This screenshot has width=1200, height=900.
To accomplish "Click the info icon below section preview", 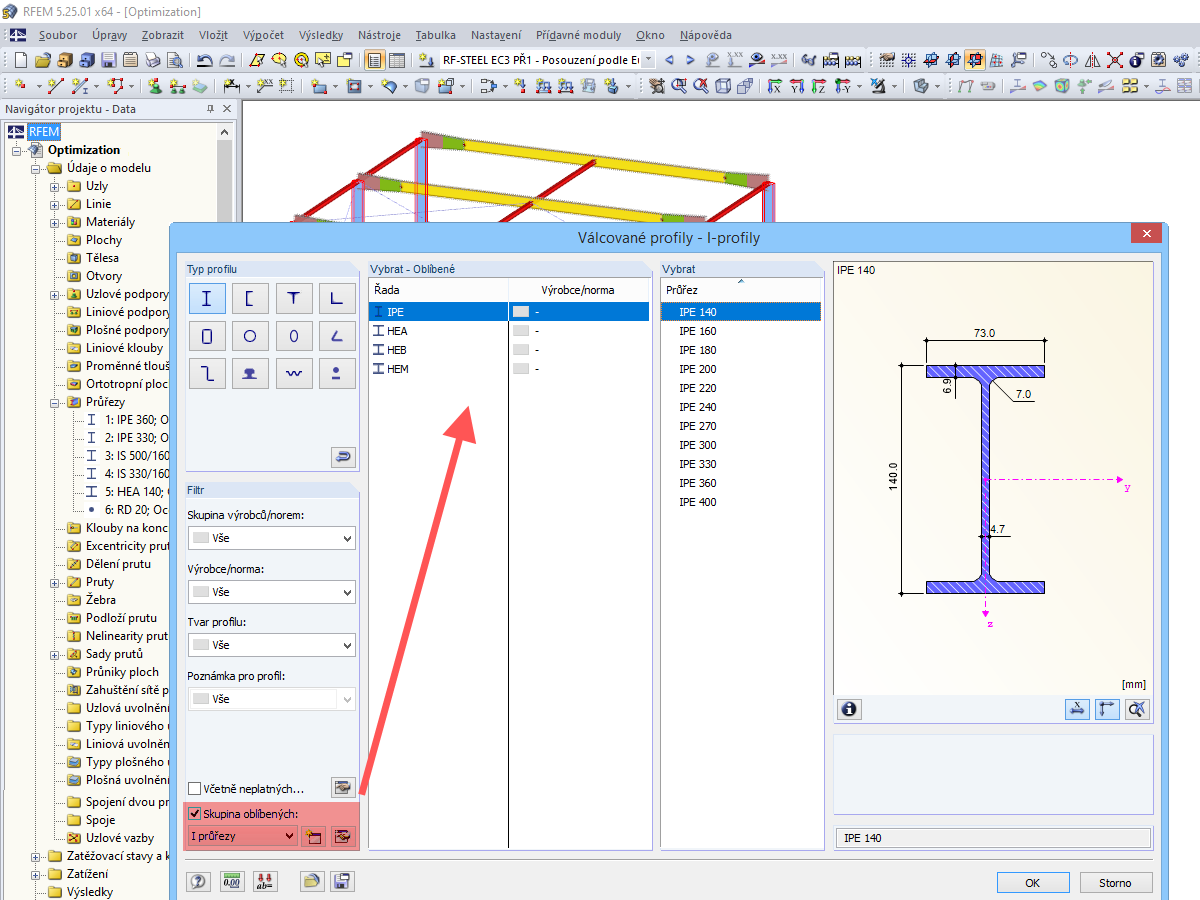I will [850, 709].
